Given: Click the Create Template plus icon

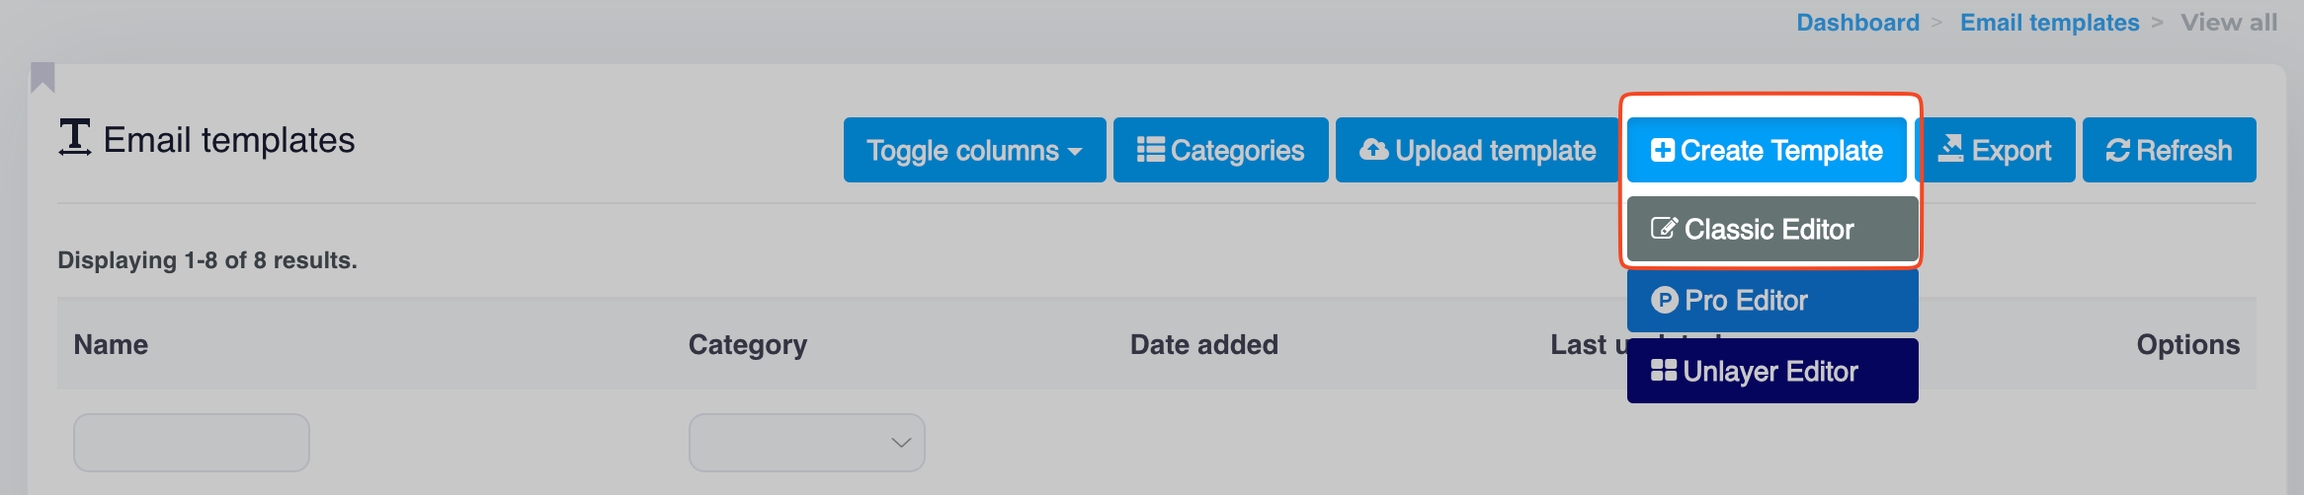Looking at the screenshot, I should 1662,150.
